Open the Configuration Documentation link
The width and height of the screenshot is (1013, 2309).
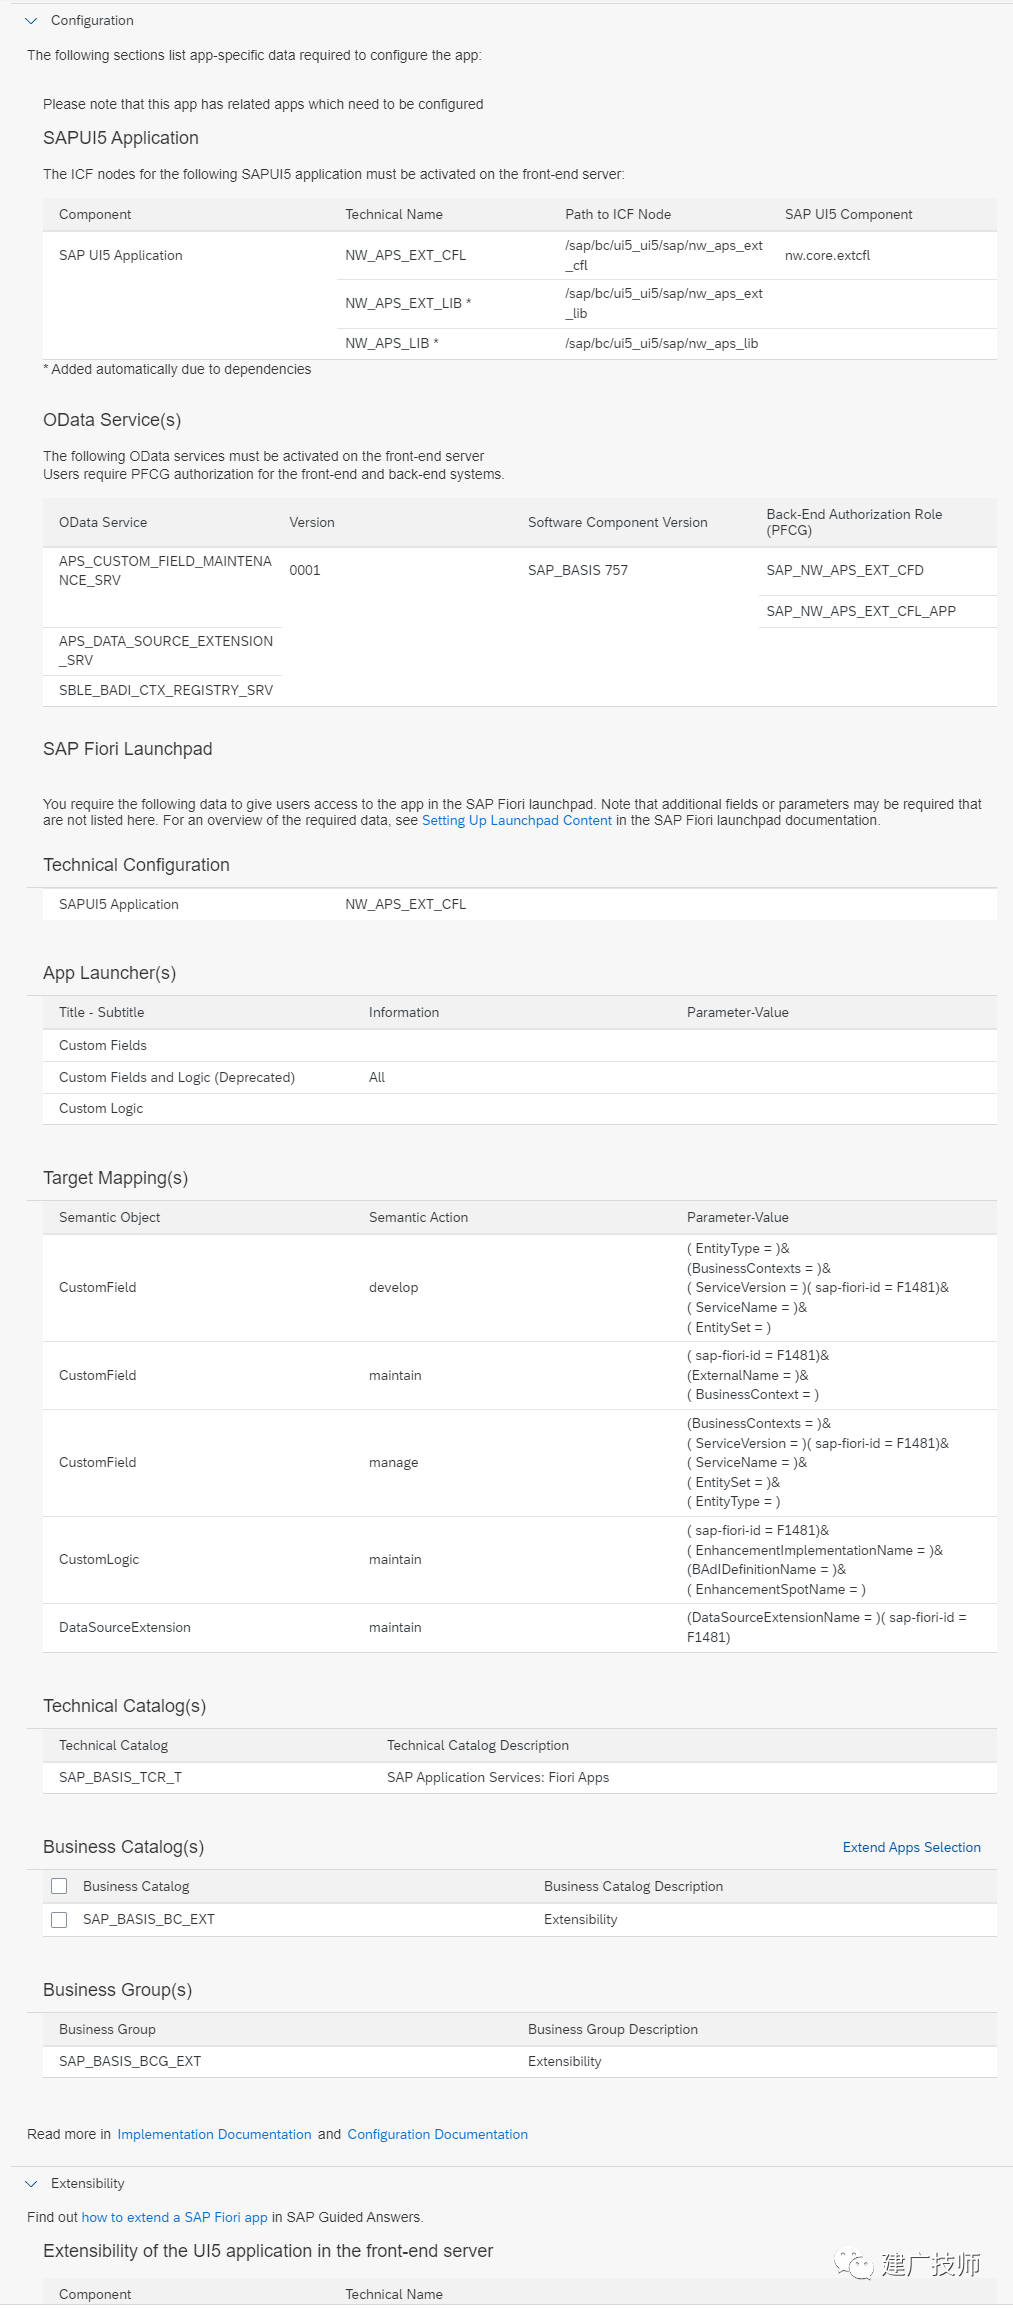tap(437, 2134)
